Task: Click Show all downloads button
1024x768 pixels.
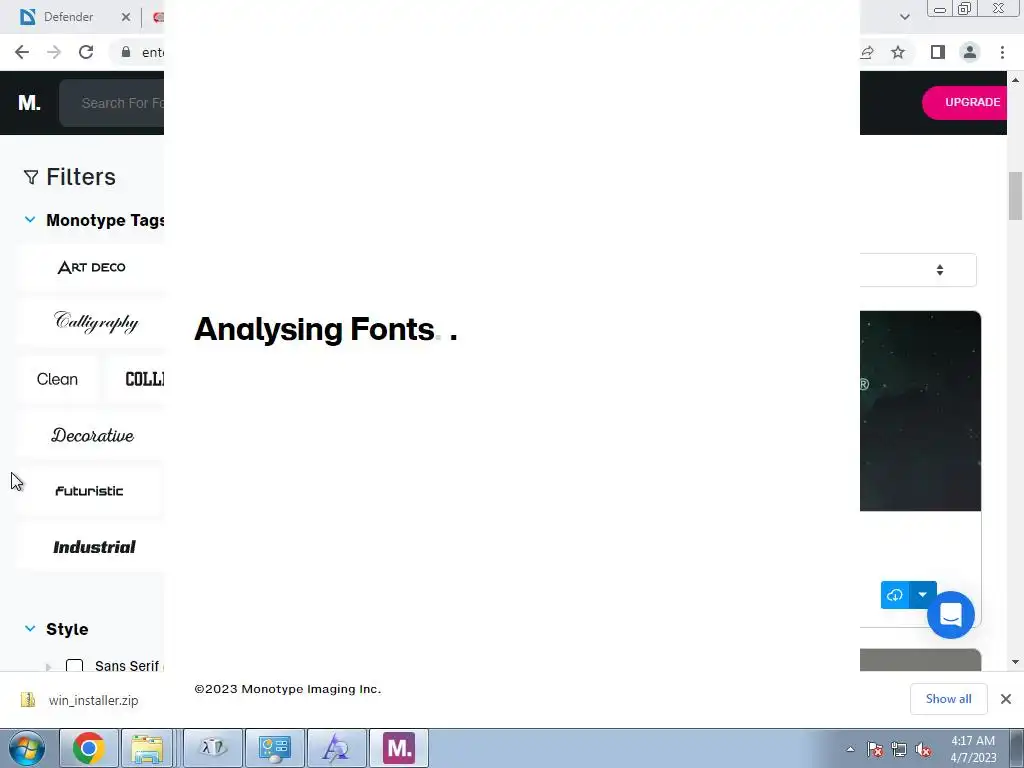Action: coord(948,699)
